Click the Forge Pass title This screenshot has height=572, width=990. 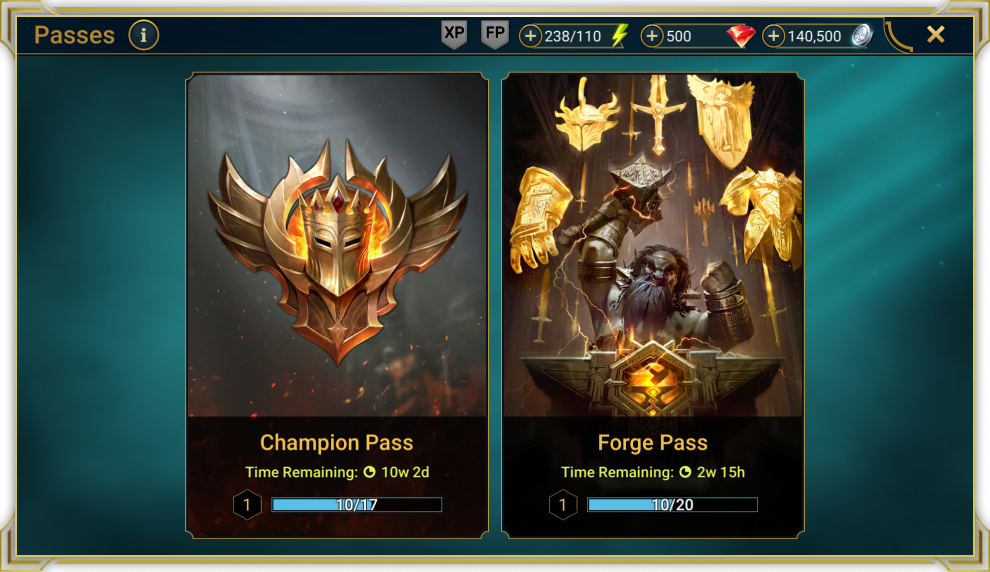[x=653, y=443]
